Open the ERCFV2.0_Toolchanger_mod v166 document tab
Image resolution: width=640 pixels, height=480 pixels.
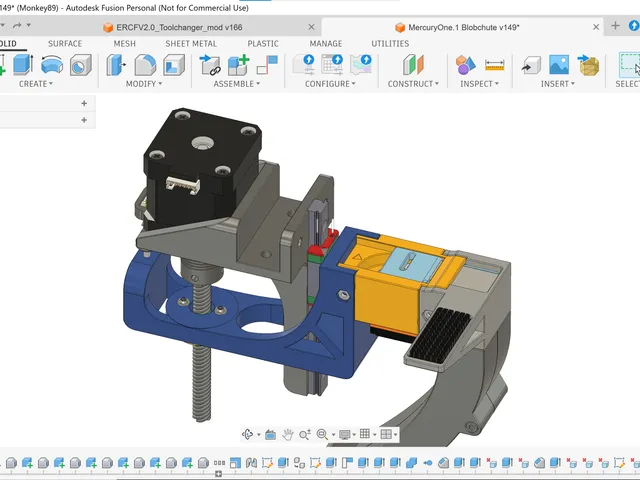pyautogui.click(x=179, y=27)
